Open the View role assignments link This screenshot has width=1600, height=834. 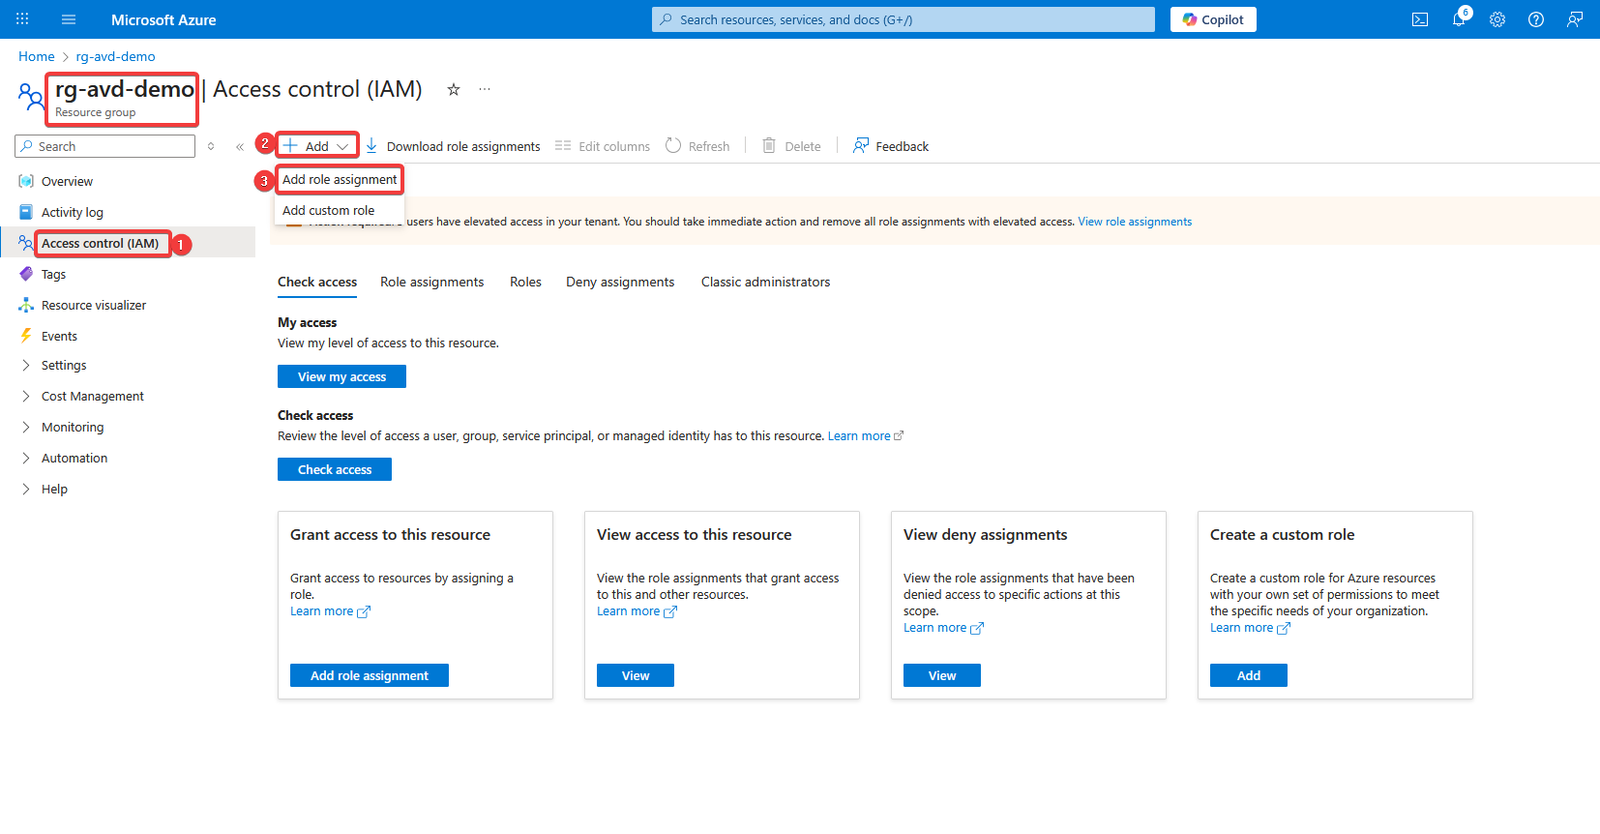tap(1134, 222)
